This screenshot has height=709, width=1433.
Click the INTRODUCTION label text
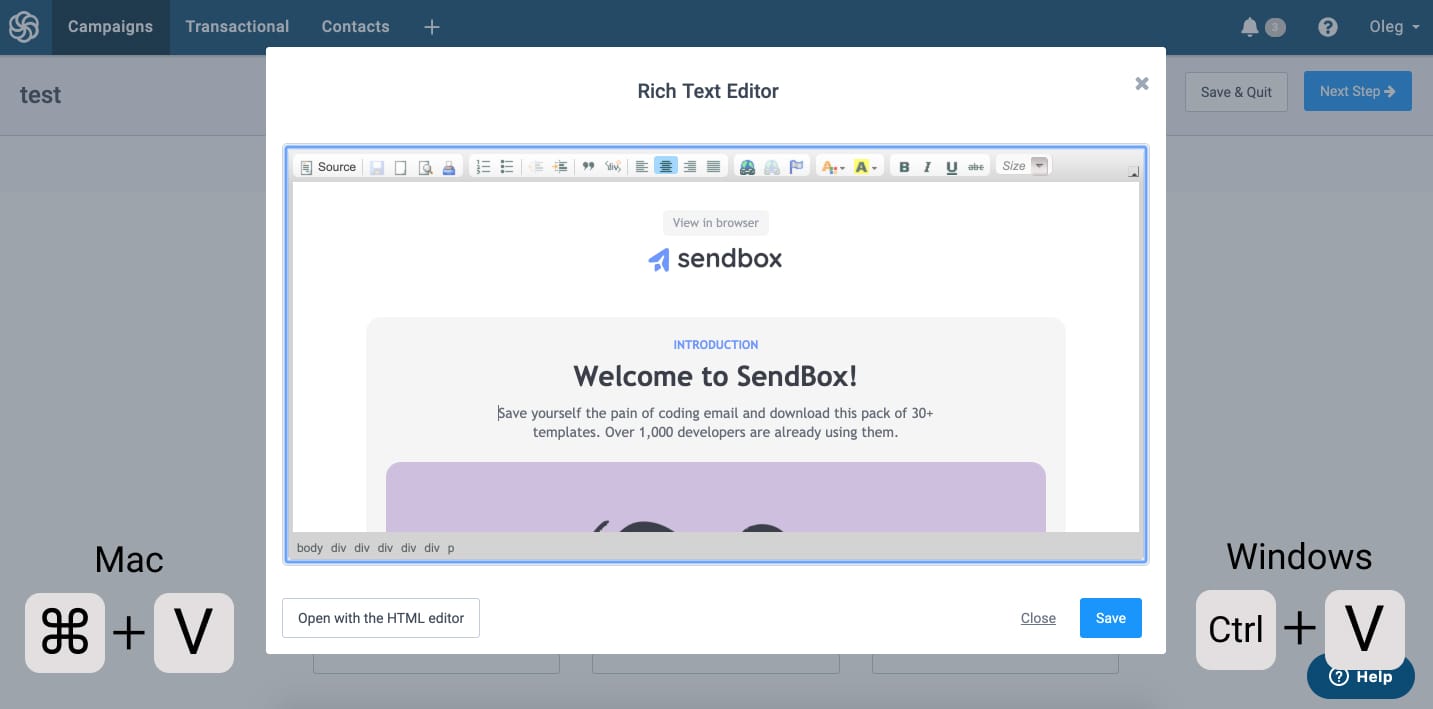tap(716, 345)
